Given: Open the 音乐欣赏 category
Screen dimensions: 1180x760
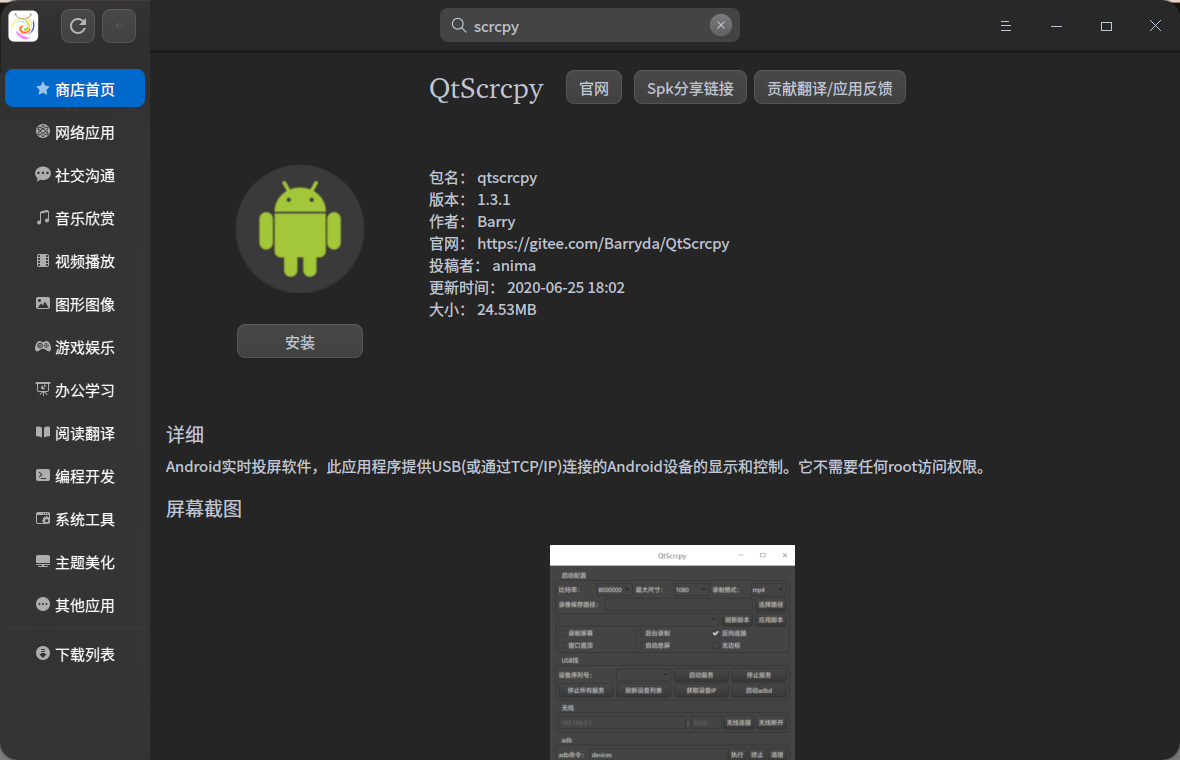Looking at the screenshot, I should tap(75, 218).
